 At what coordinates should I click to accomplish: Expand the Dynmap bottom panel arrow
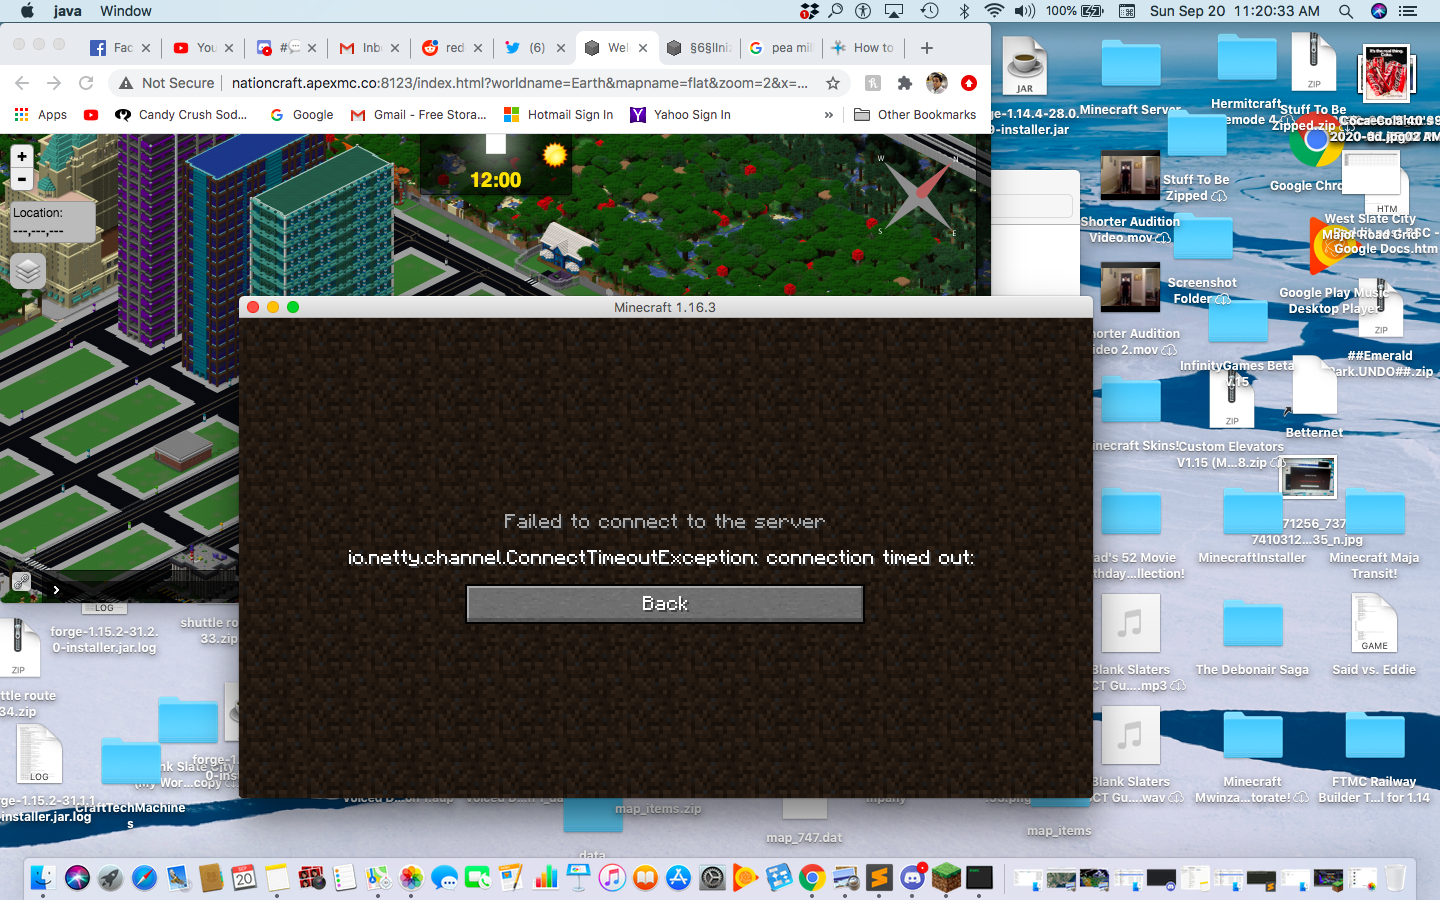pyautogui.click(x=56, y=590)
